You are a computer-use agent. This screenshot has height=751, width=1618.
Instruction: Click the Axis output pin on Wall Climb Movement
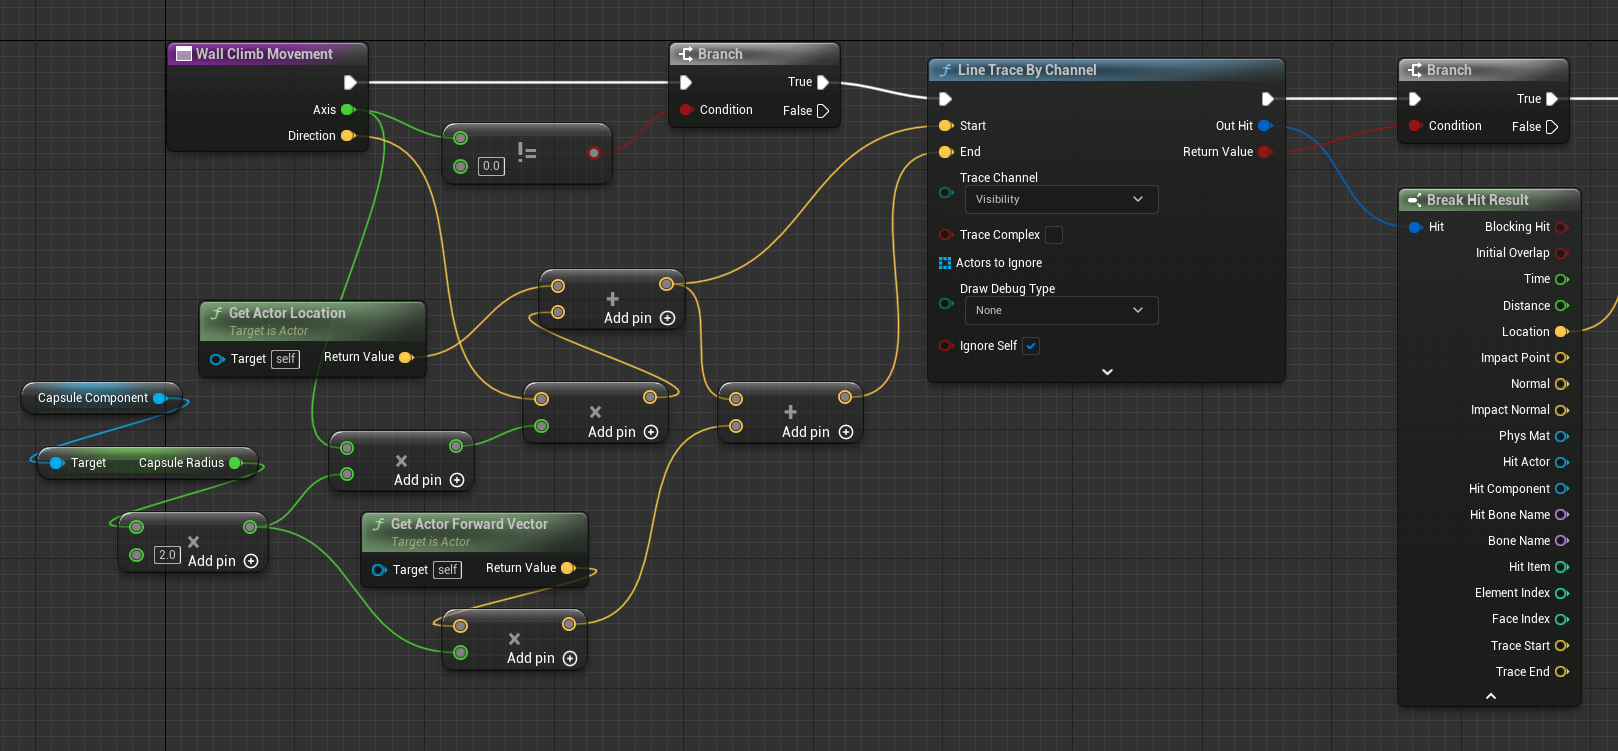[x=348, y=110]
